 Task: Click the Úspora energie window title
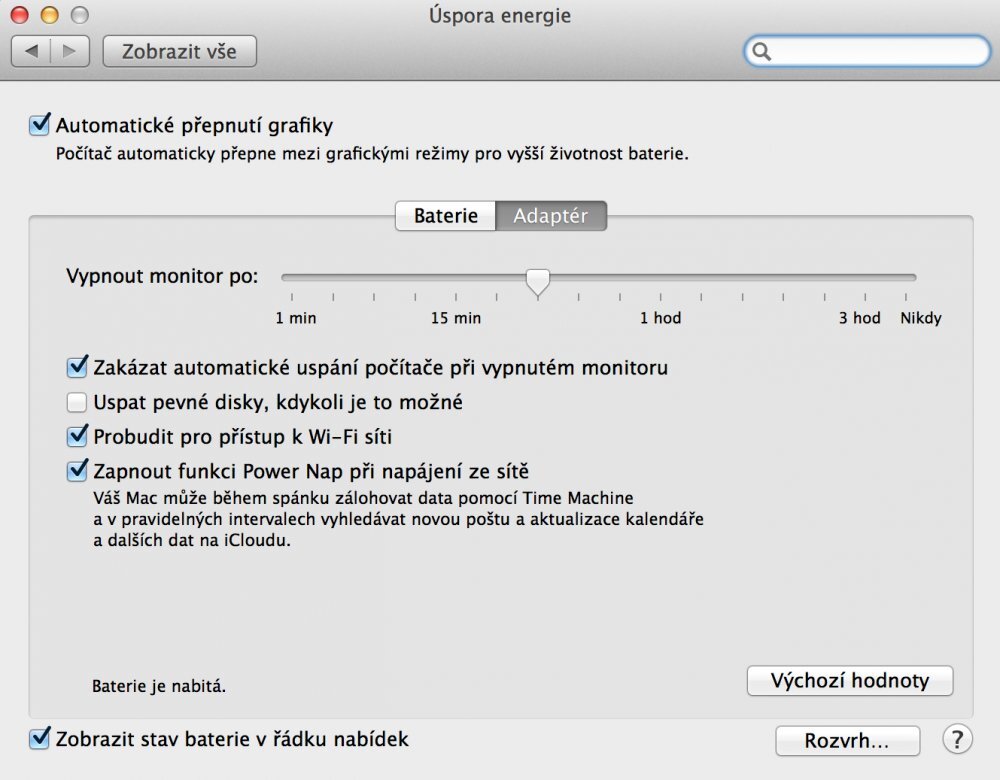(x=500, y=15)
